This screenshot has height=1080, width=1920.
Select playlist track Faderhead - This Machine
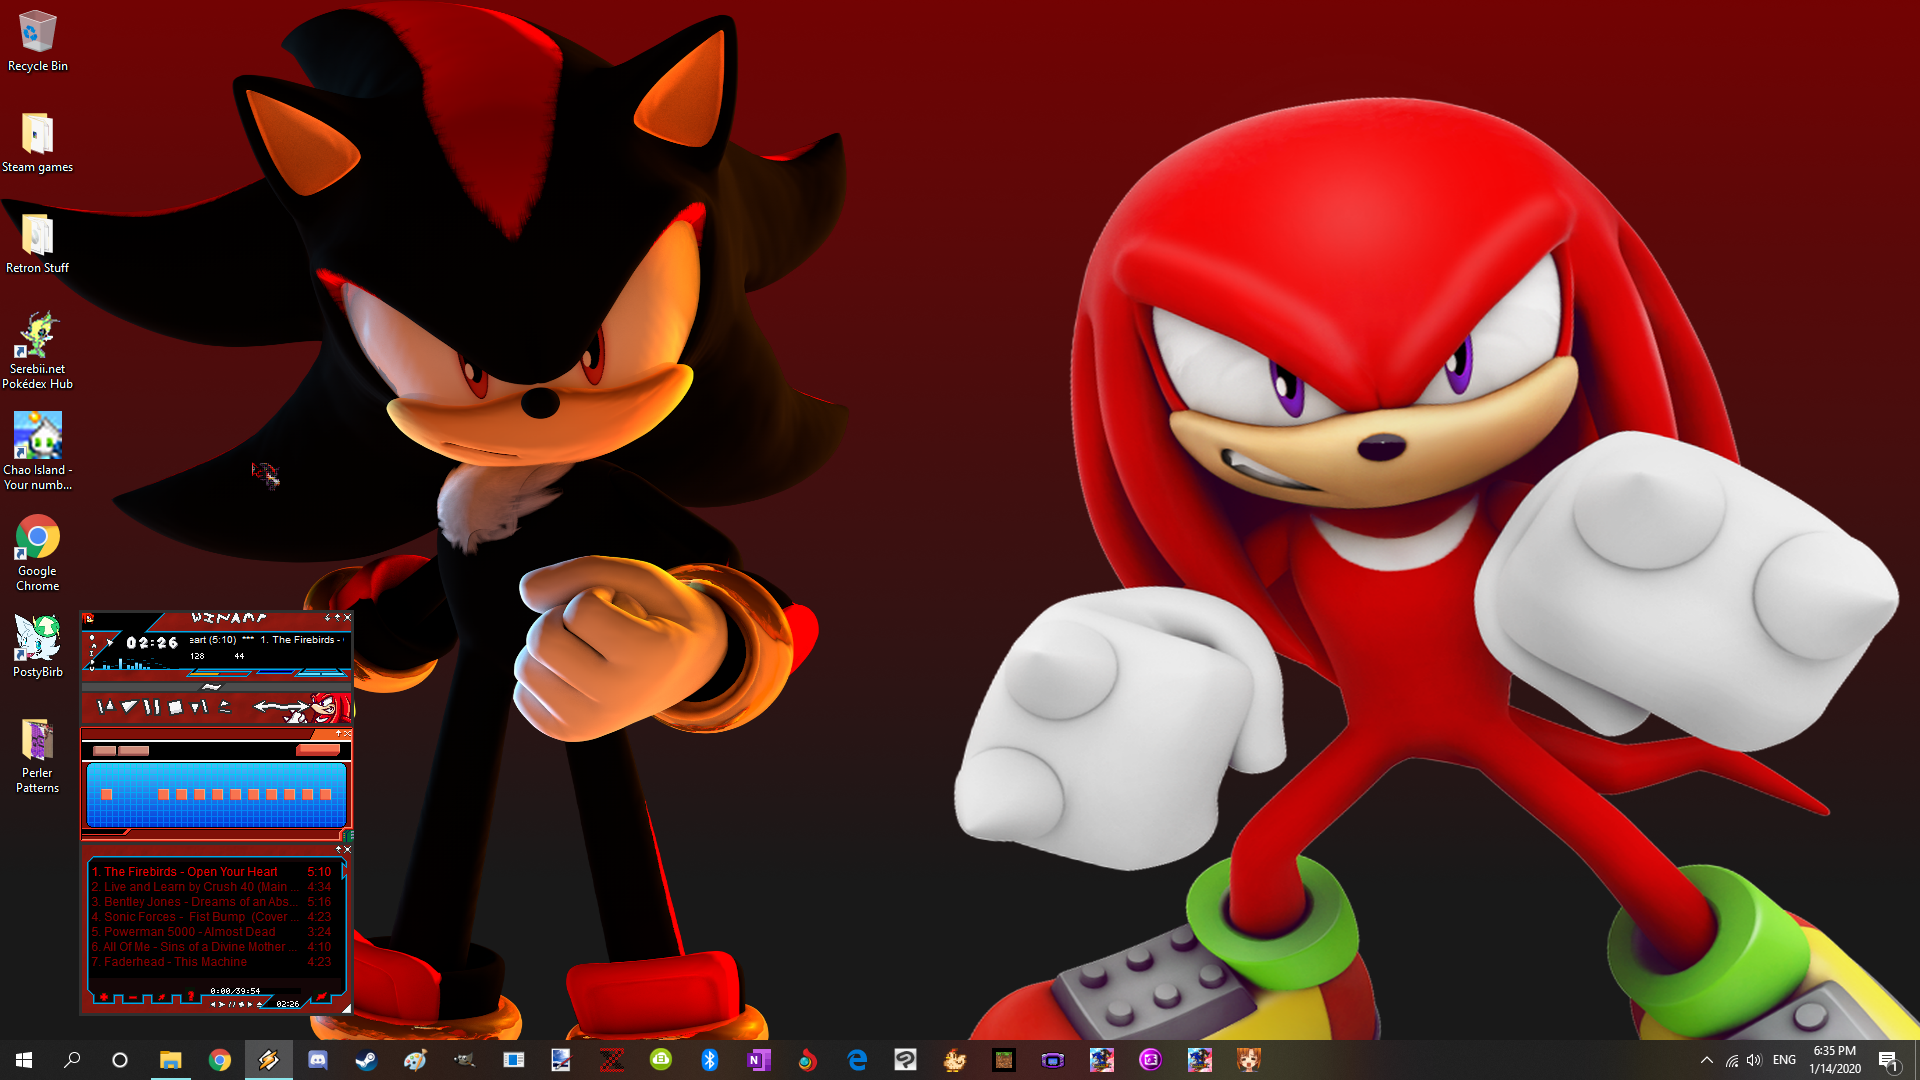[x=211, y=962]
